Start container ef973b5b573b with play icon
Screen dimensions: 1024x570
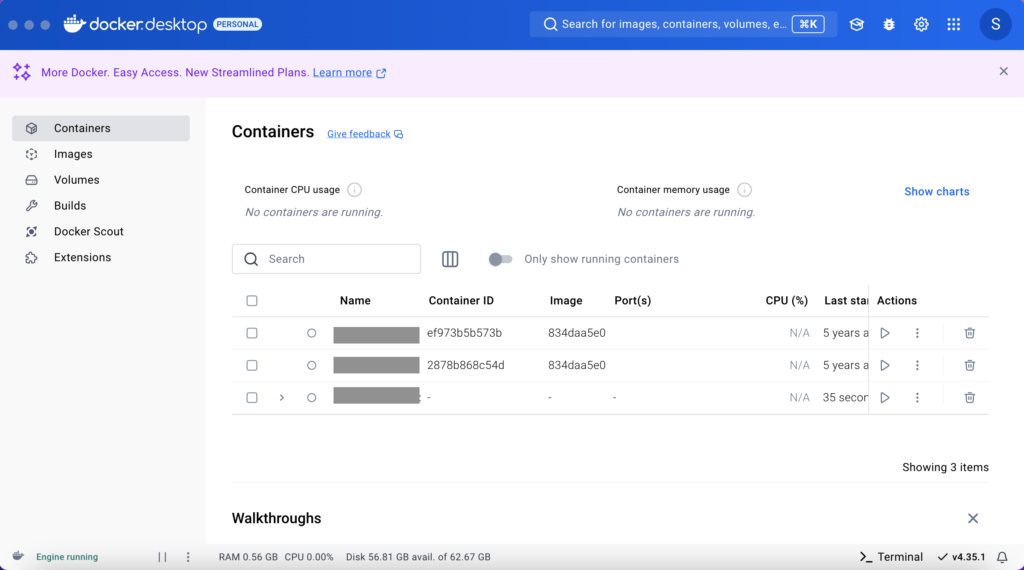tap(884, 333)
